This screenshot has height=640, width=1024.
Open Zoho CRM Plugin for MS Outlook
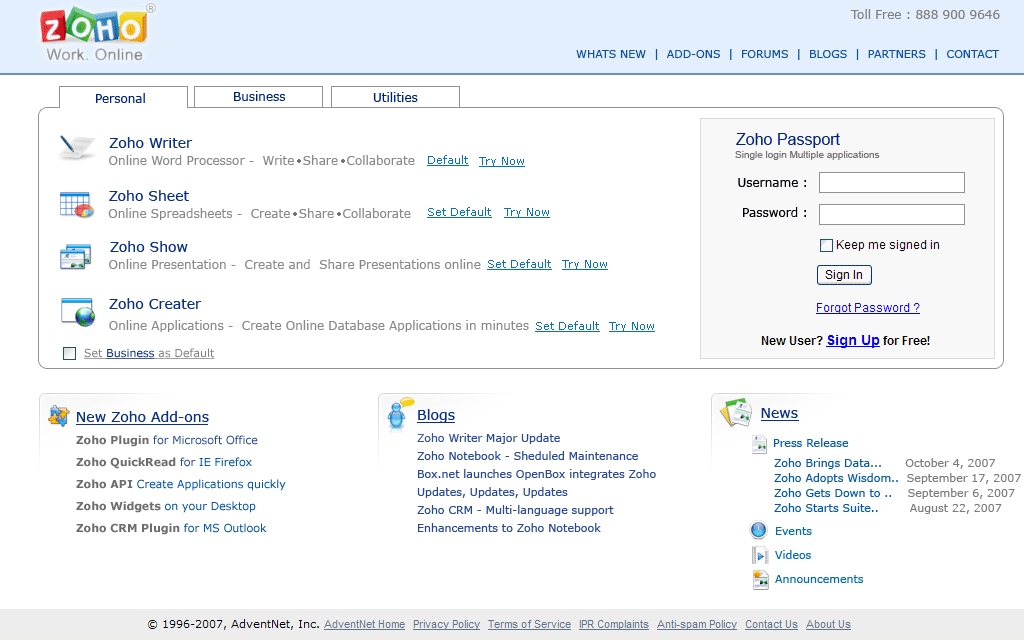pos(171,528)
